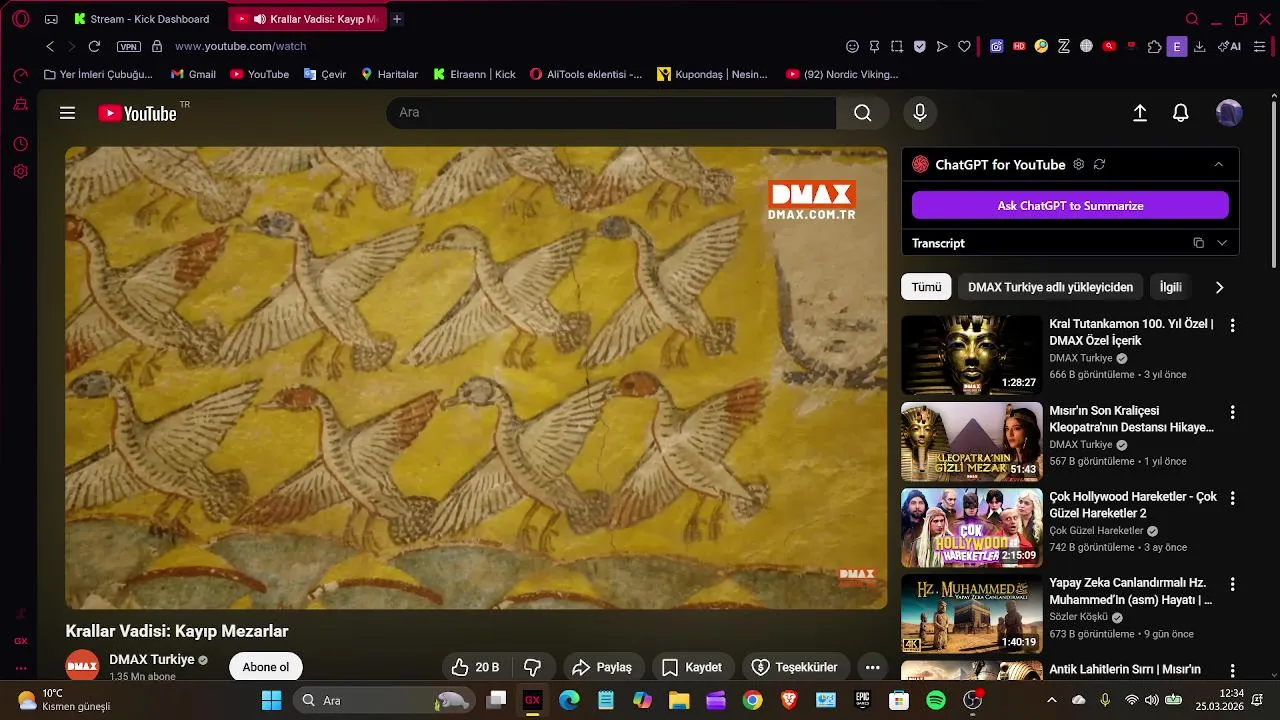
Task: Click the YouTube Ara search field
Action: pyautogui.click(x=611, y=113)
